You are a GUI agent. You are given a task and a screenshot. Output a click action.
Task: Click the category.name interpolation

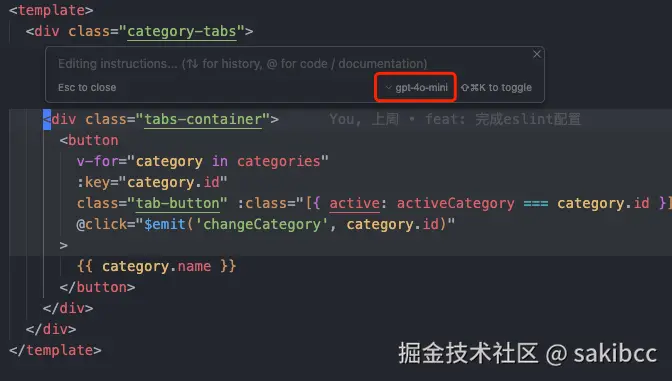156,266
